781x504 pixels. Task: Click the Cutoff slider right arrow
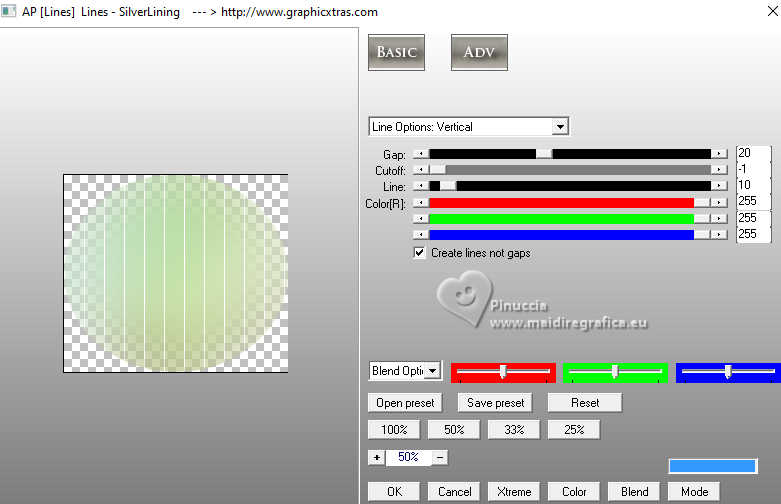click(x=719, y=170)
